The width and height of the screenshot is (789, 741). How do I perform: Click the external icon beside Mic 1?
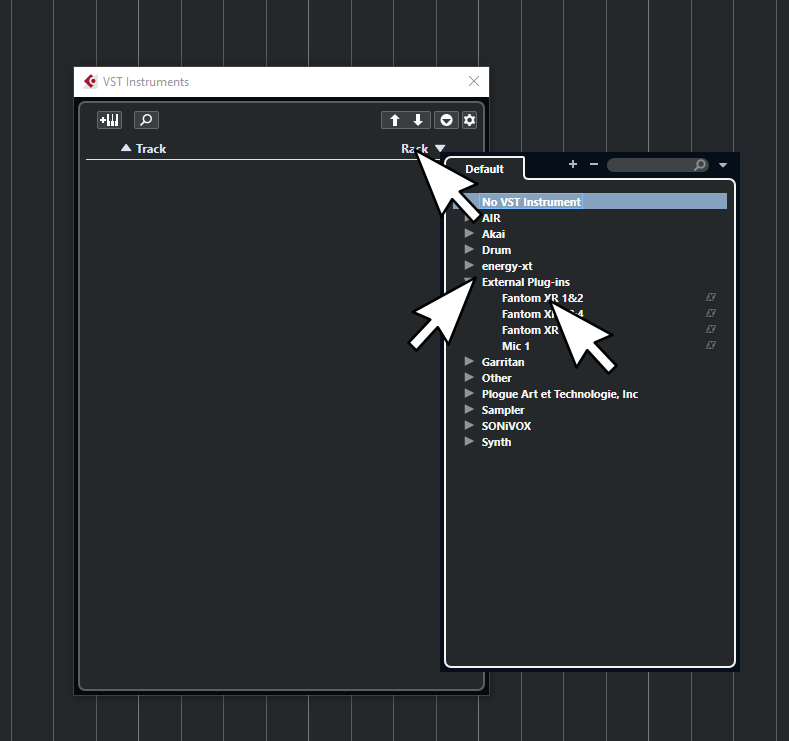point(711,345)
